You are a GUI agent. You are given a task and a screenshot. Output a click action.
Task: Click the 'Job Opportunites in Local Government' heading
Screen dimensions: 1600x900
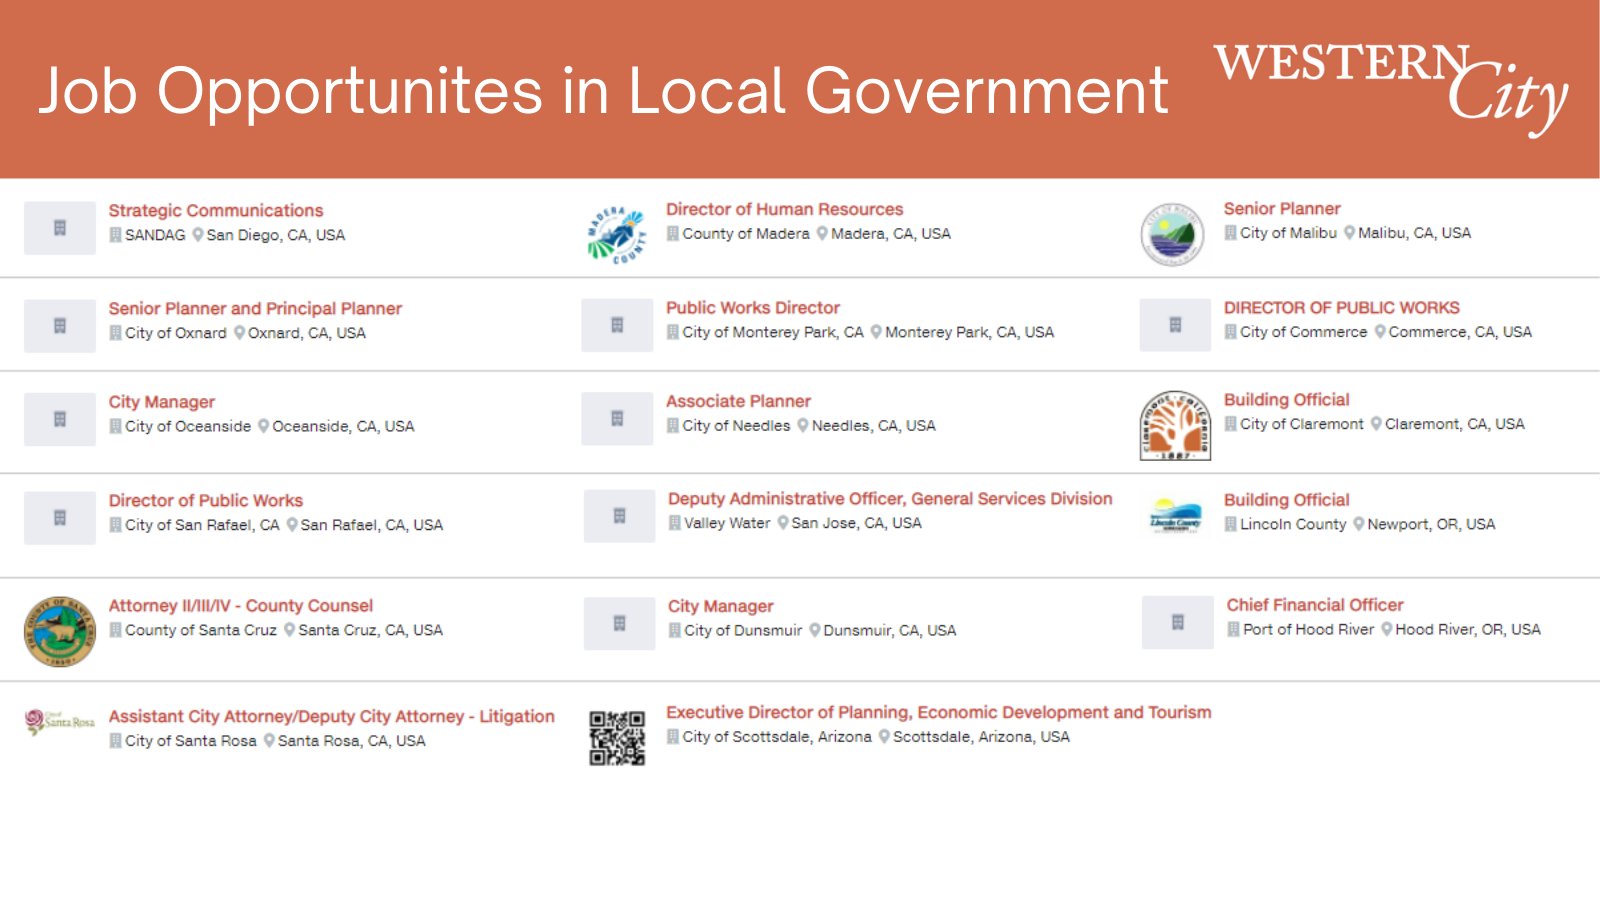pyautogui.click(x=603, y=90)
